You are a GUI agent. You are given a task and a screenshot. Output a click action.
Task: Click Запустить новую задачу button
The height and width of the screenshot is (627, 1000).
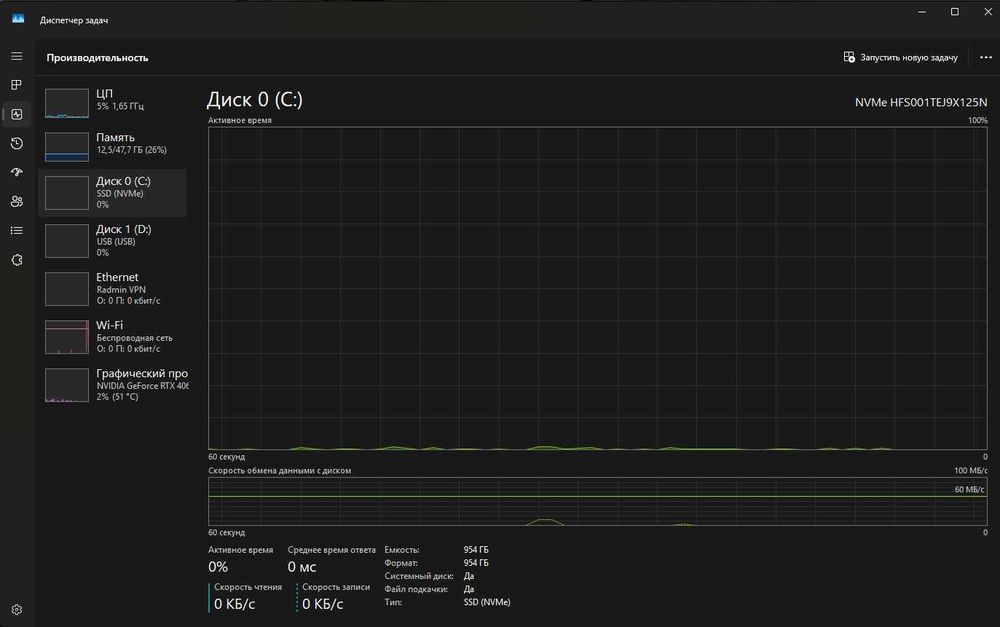tap(901, 57)
